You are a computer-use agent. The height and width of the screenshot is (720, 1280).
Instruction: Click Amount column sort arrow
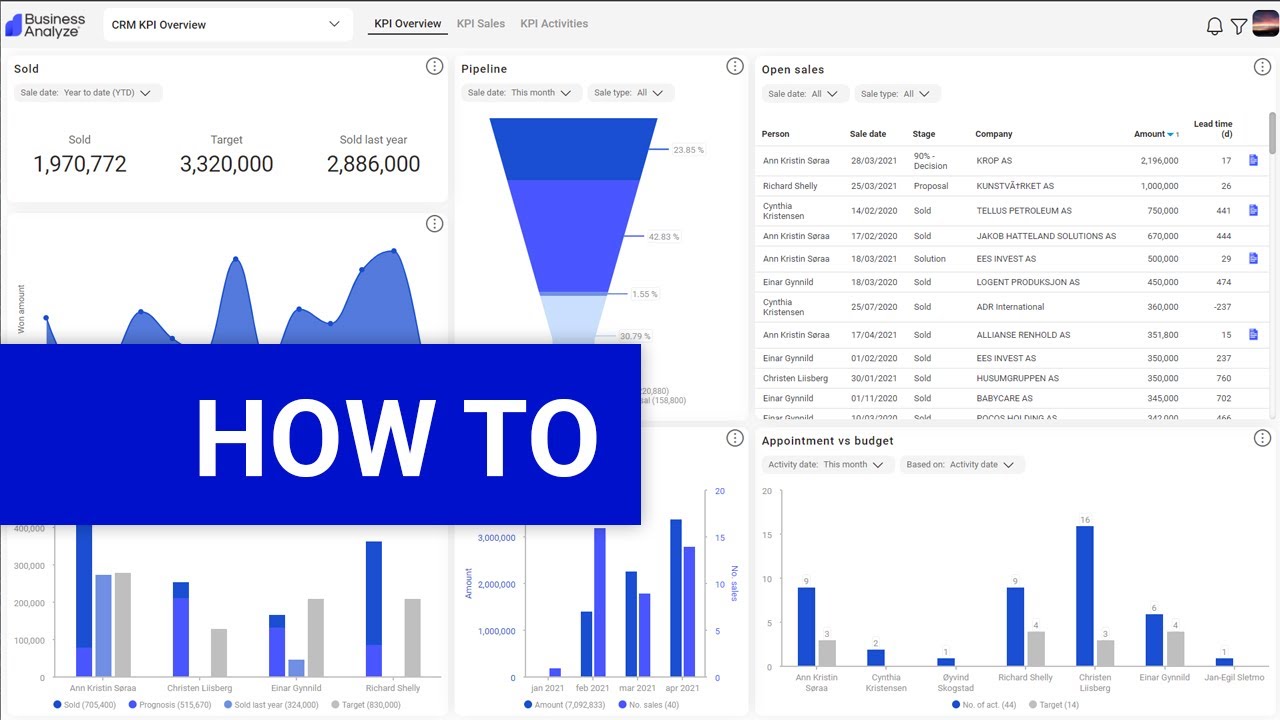click(x=1171, y=134)
